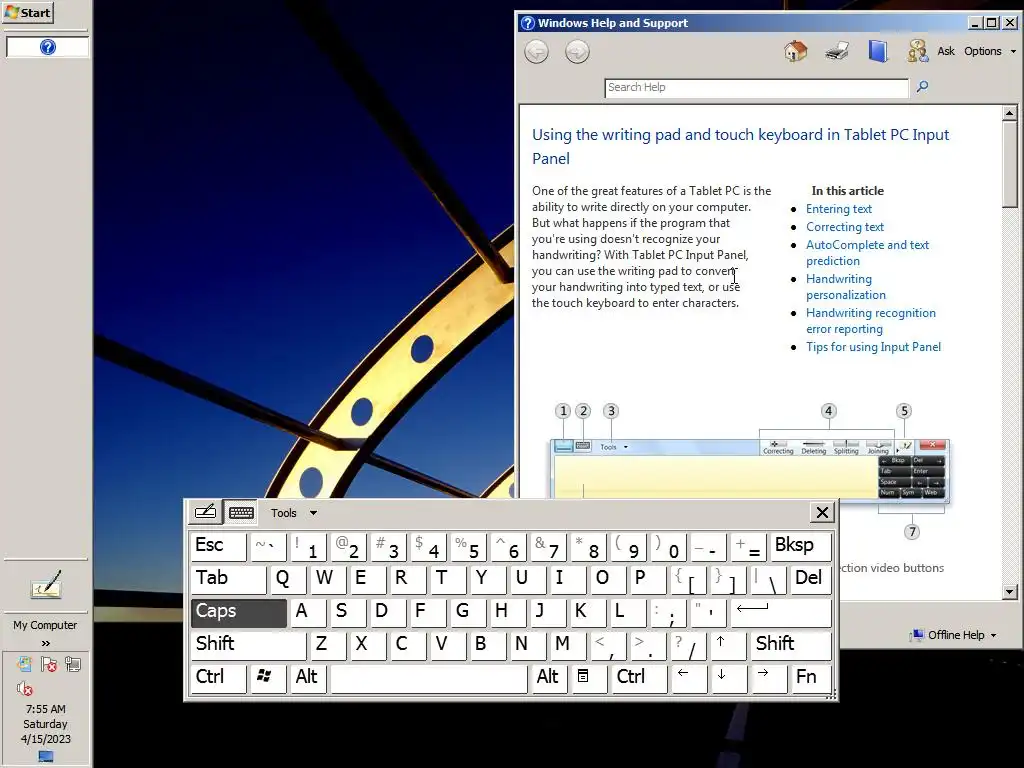Click the Forward arrow in Help window
This screenshot has width=1024, height=768.
click(x=577, y=52)
